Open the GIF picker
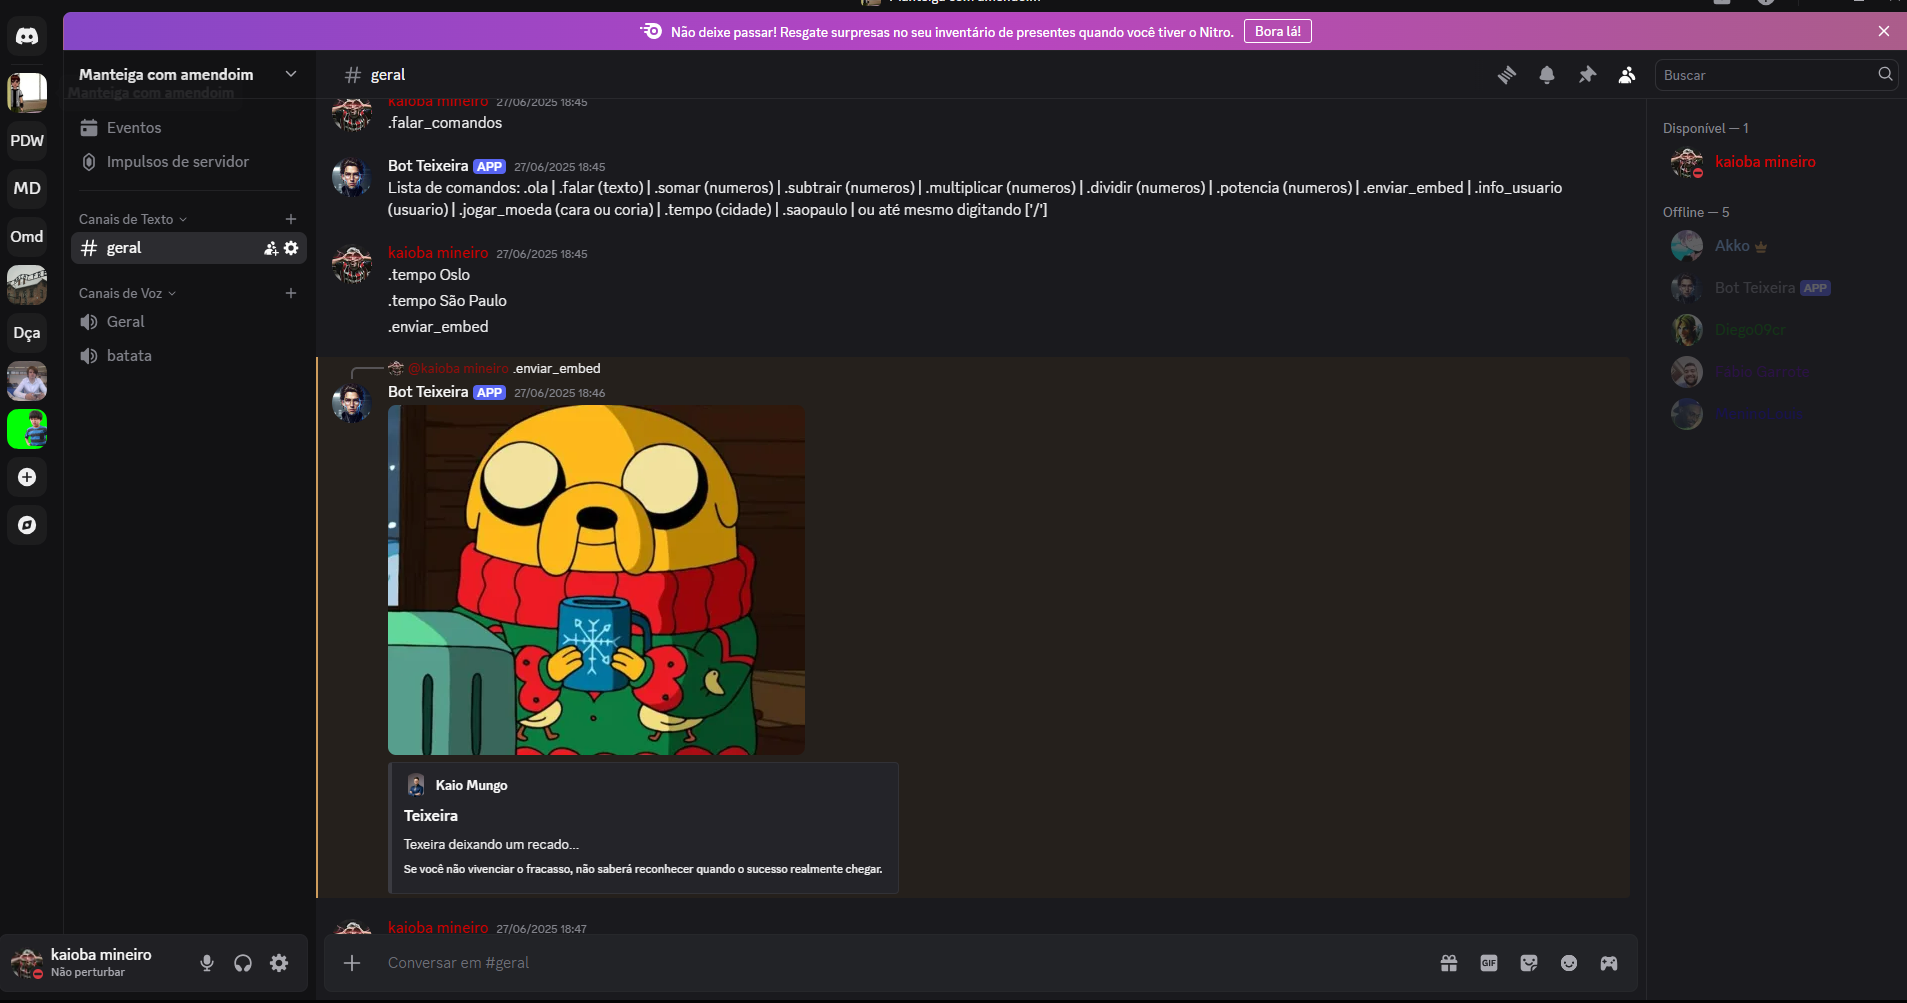Screen dimensions: 1907x1003 coord(1489,963)
